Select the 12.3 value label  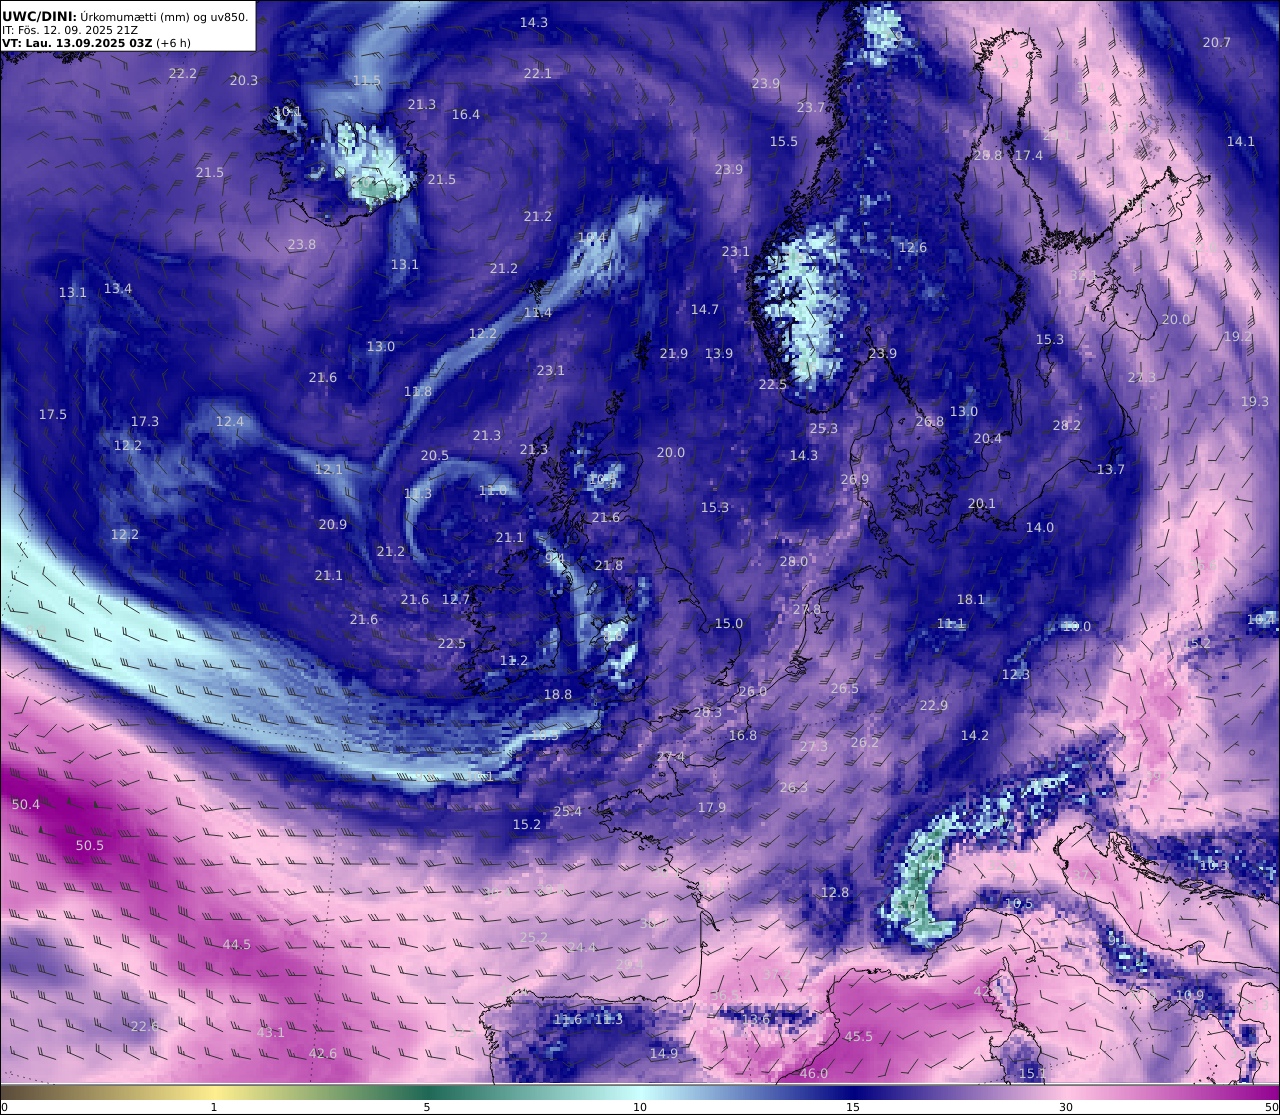1015,674
